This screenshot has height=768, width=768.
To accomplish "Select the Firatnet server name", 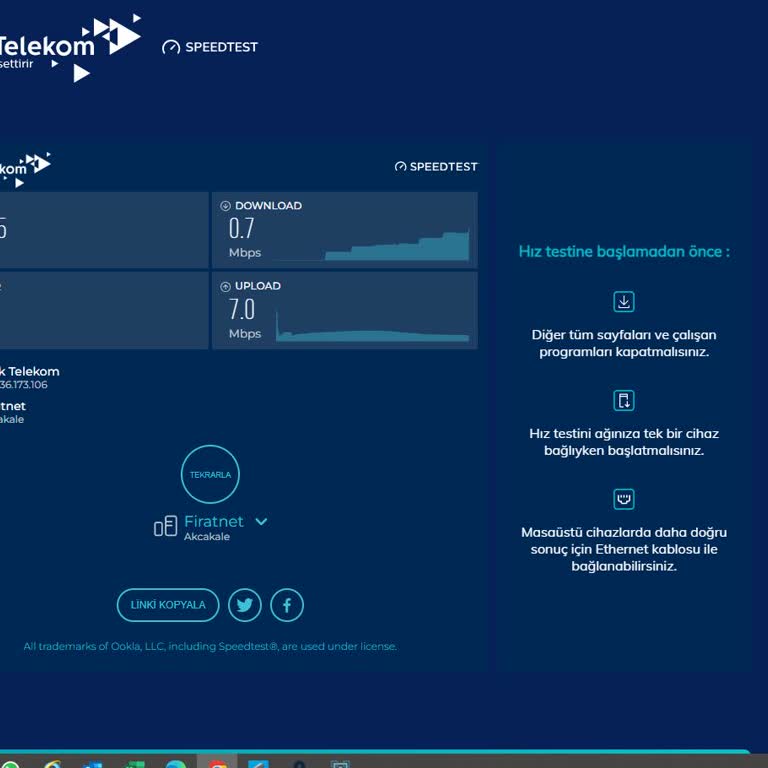I will (x=214, y=522).
